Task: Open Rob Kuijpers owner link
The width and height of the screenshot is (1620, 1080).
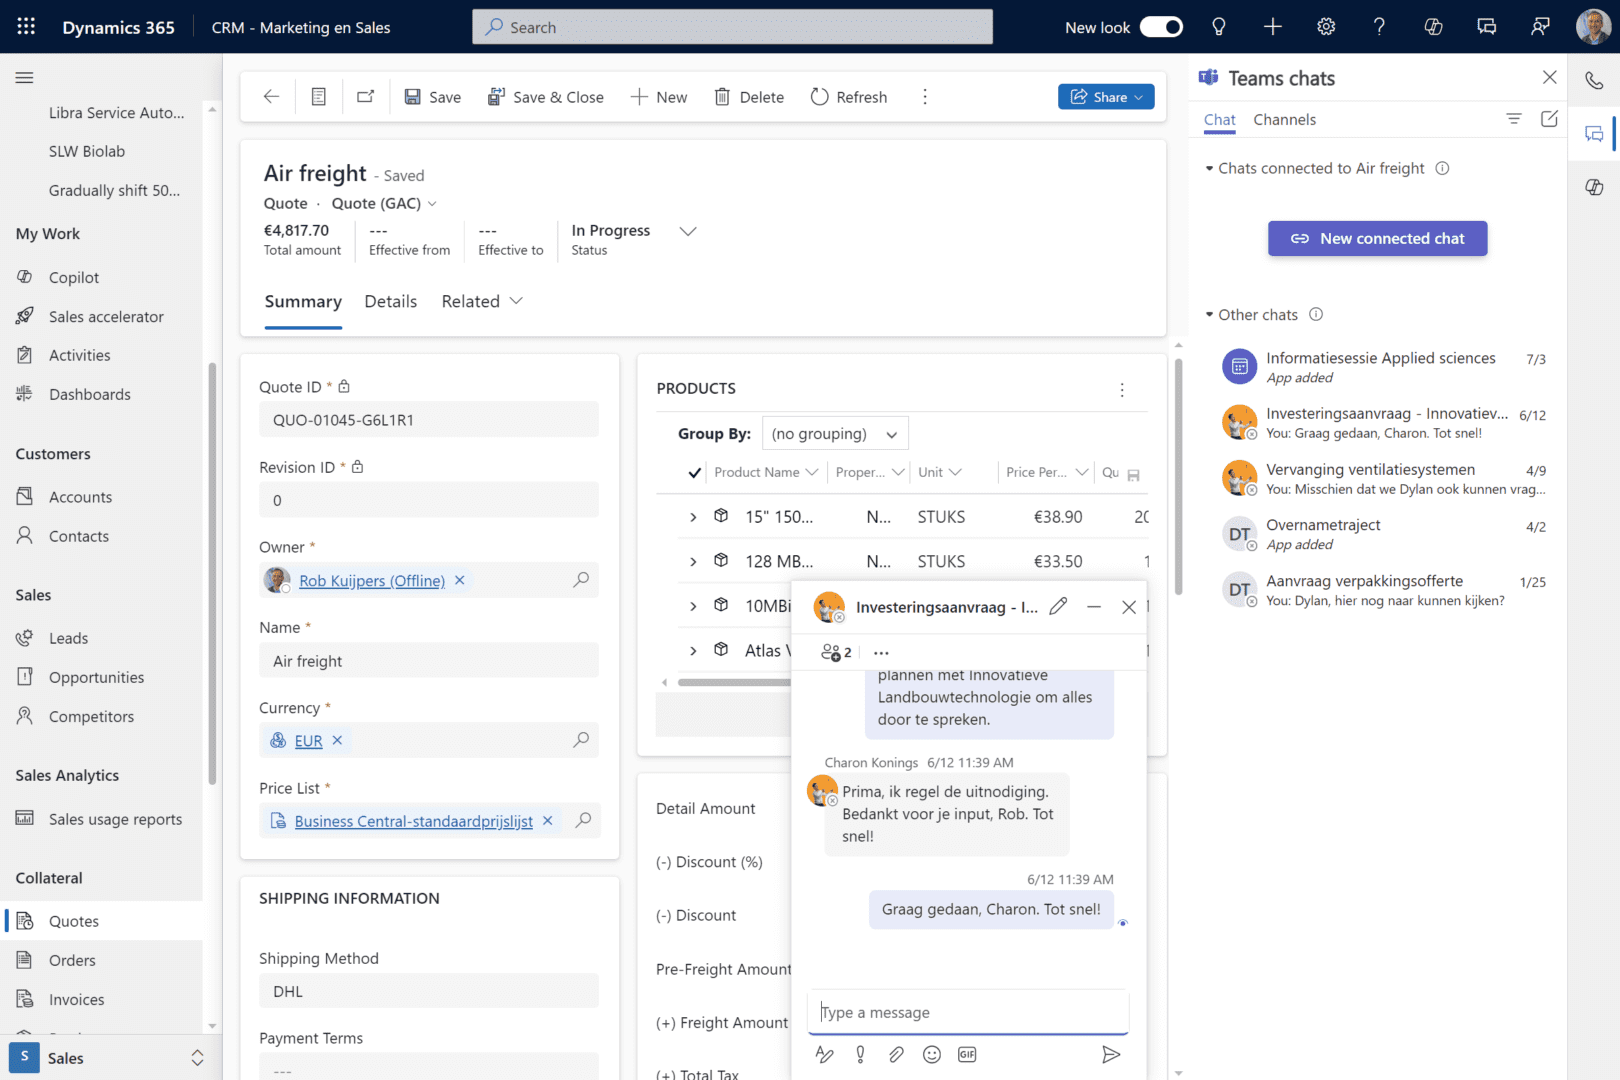Action: pyautogui.click(x=372, y=581)
